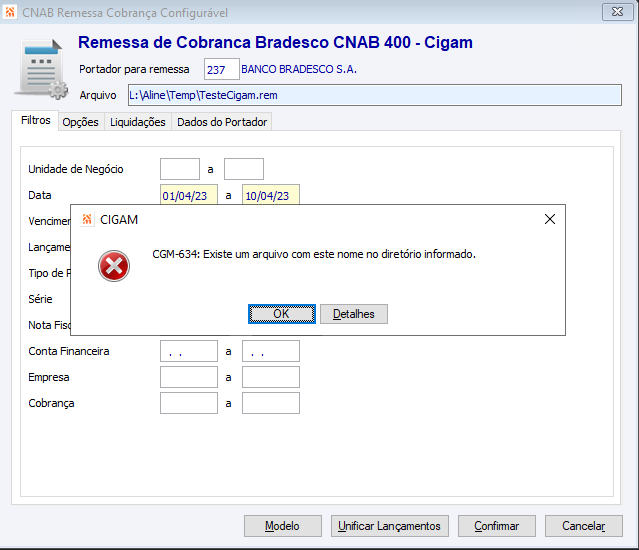Focus the Portador para remessa field 237

pos(222,69)
